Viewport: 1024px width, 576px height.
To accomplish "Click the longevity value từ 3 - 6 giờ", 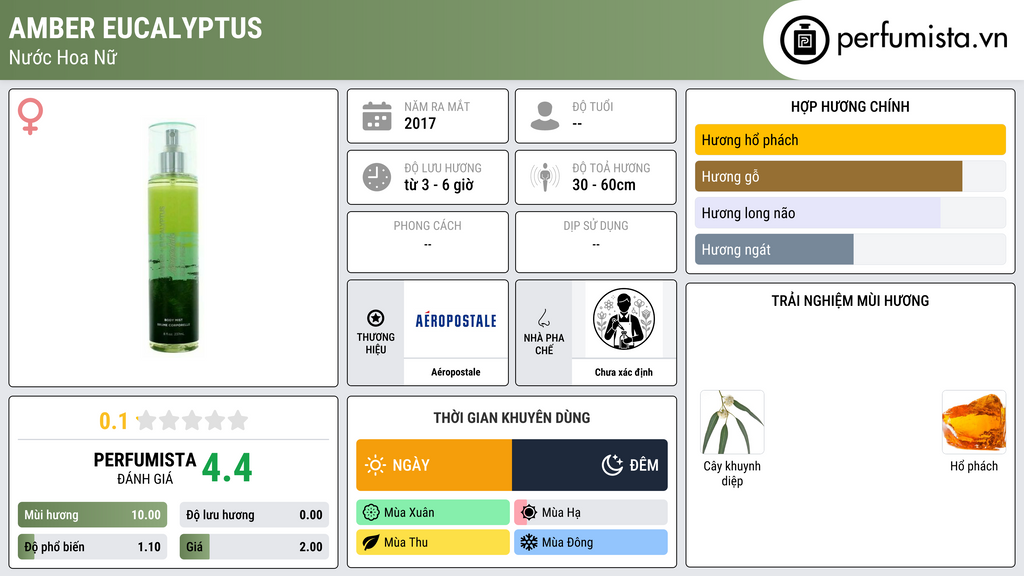I will click(439, 185).
